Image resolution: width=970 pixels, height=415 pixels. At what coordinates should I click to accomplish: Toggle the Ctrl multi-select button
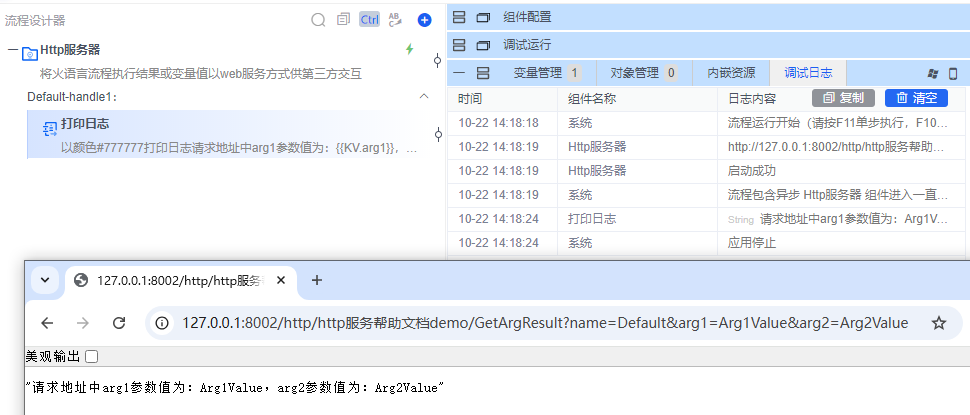[369, 20]
